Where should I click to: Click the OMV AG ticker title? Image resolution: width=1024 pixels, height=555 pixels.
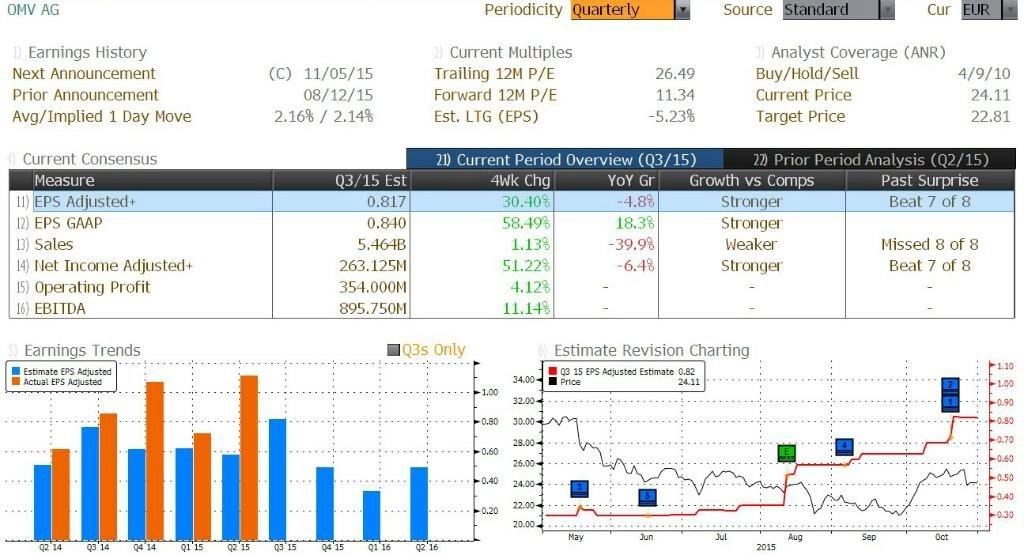tap(33, 10)
